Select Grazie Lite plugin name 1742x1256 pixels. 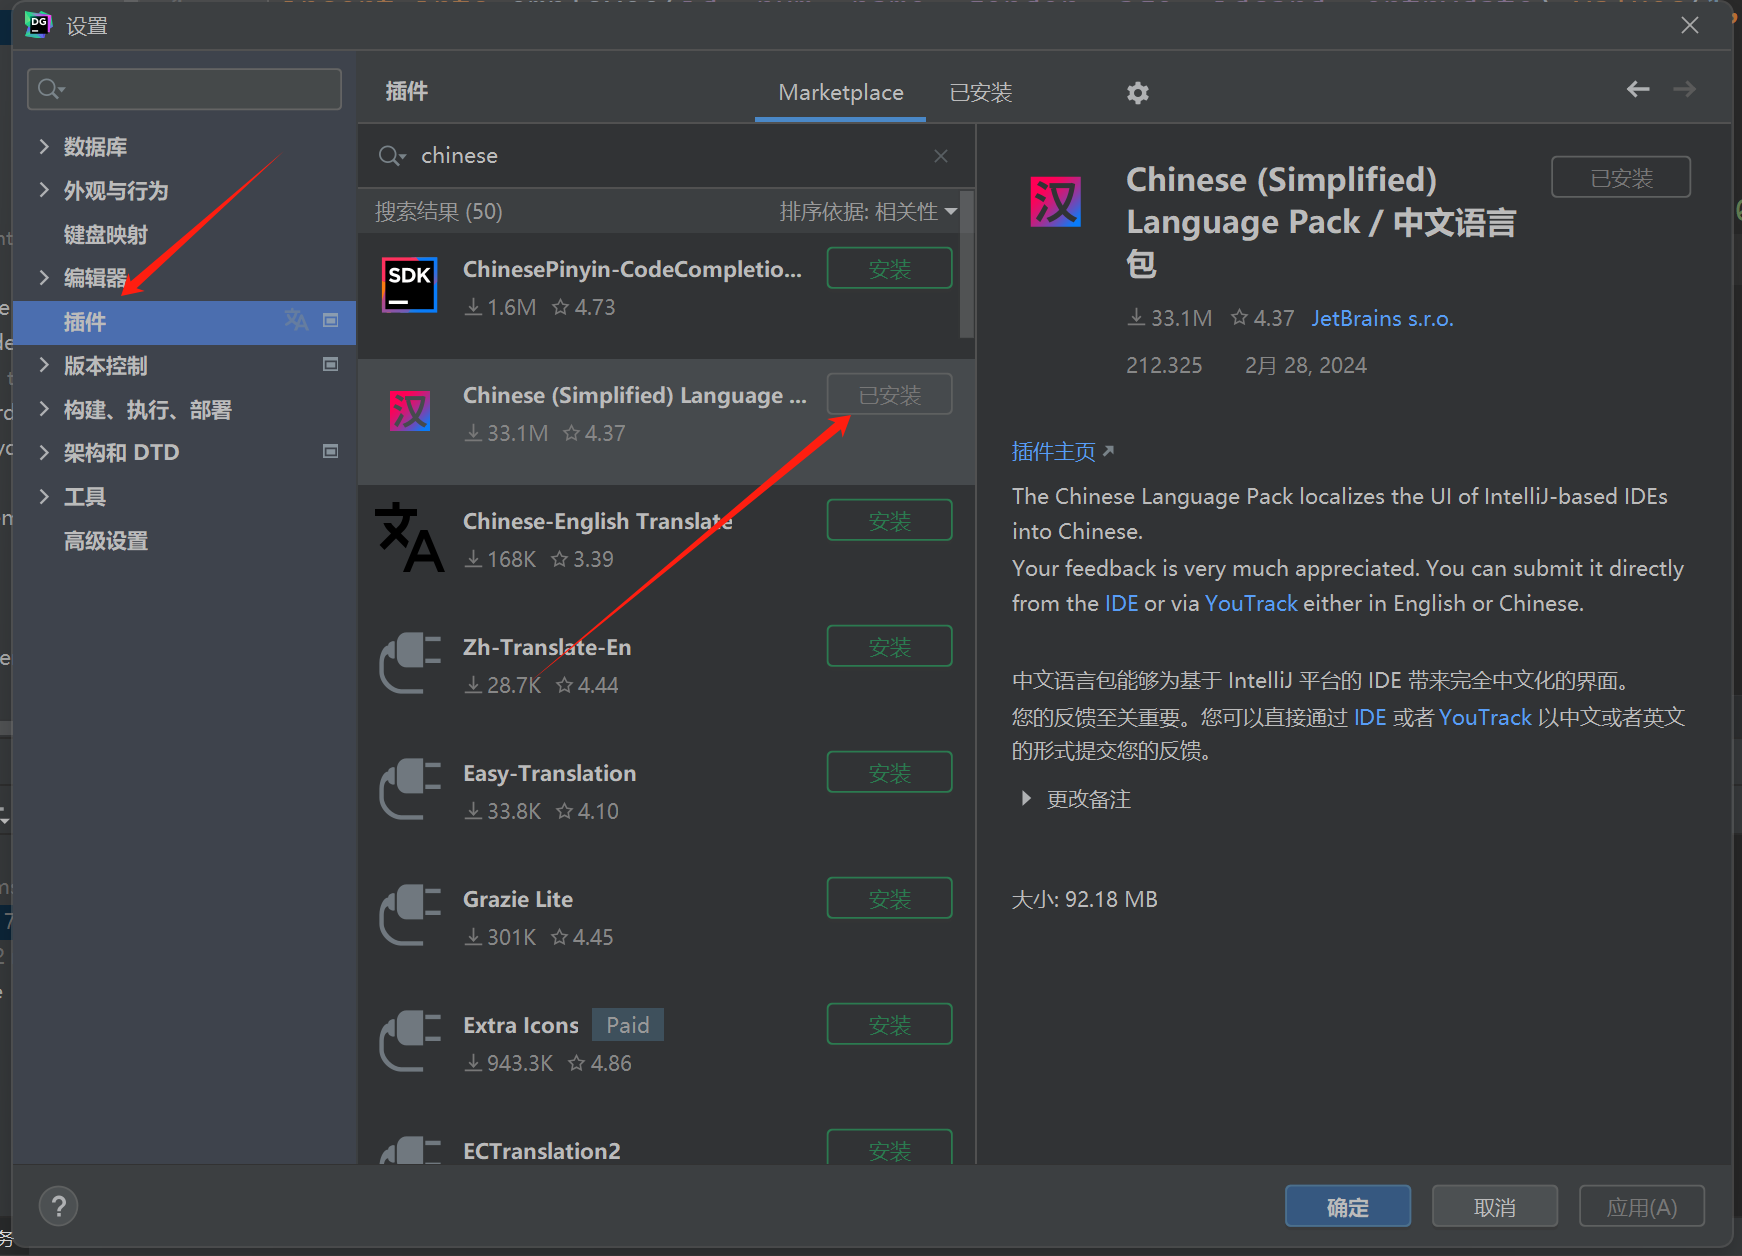click(517, 899)
